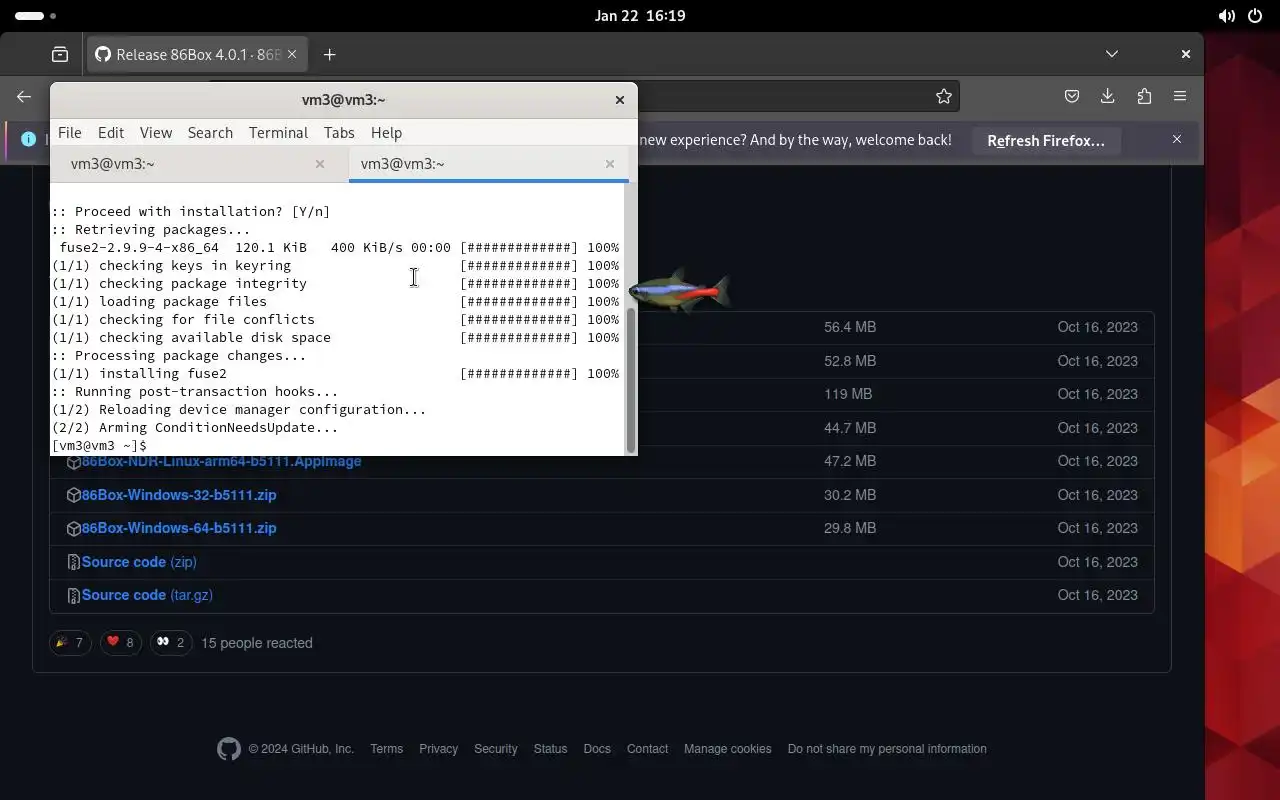This screenshot has width=1280, height=800.
Task: Open the terminal Edit menu
Action: [111, 132]
